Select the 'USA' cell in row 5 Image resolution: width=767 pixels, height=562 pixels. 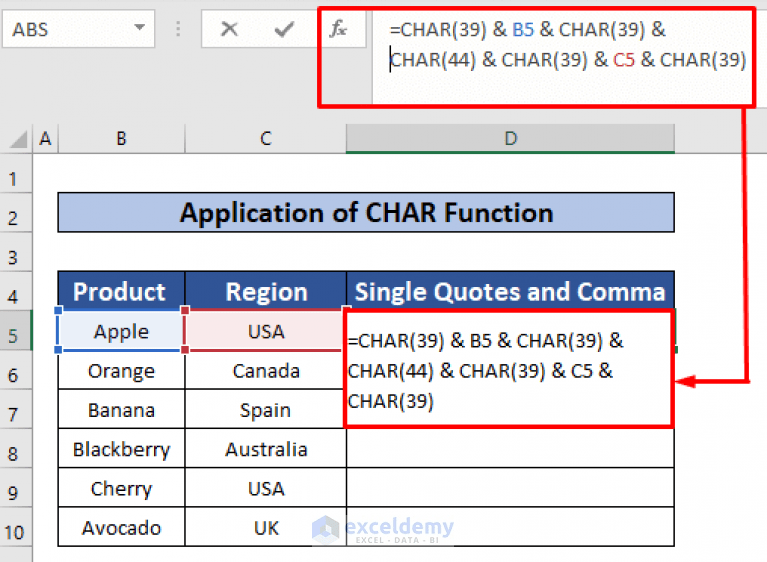(266, 331)
